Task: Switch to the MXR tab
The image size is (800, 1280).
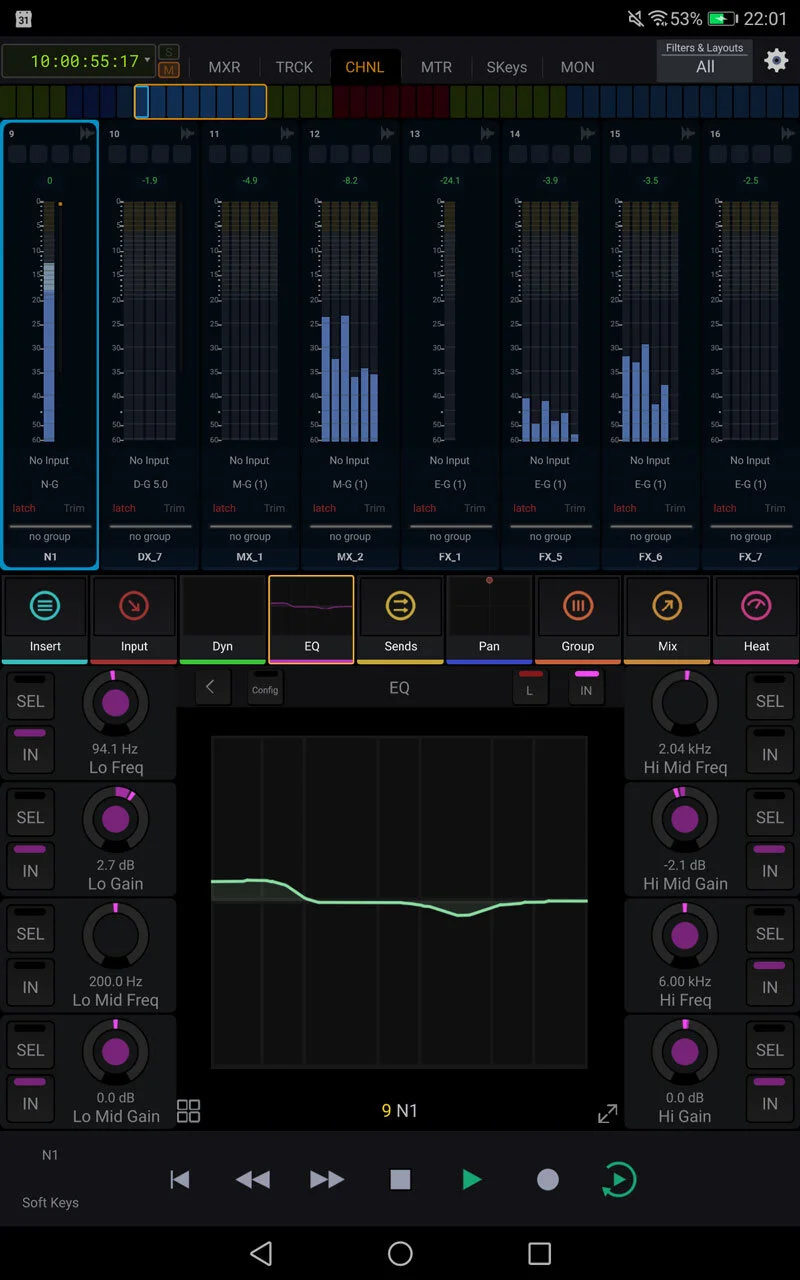Action: coord(224,67)
